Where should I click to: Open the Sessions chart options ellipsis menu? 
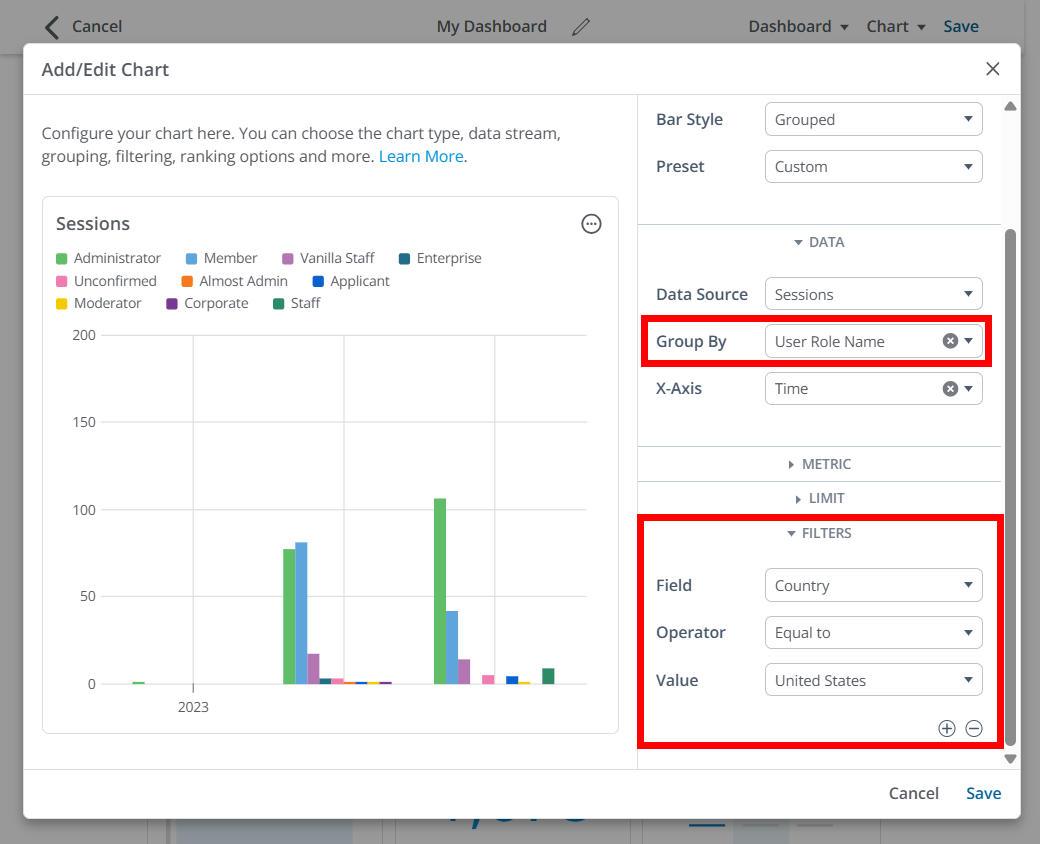[591, 224]
